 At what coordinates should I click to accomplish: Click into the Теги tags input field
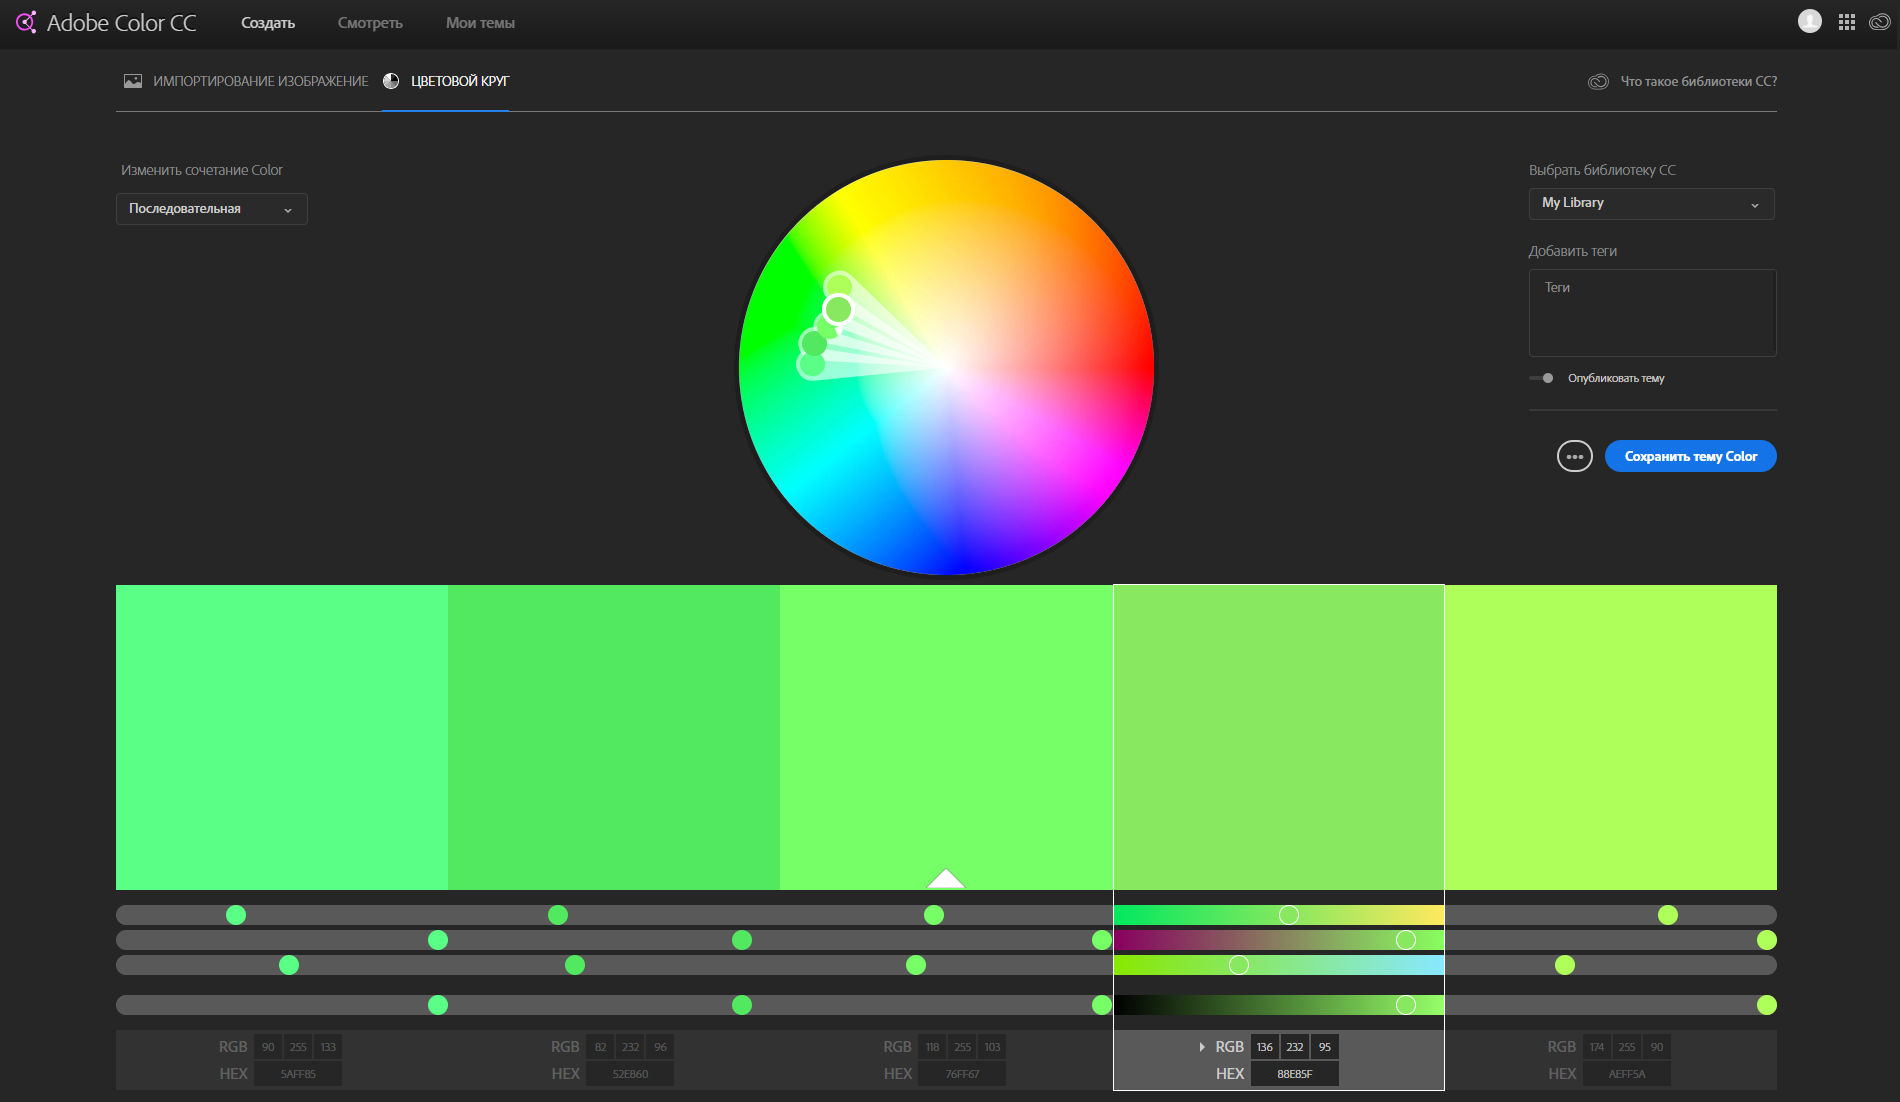[x=1652, y=313]
